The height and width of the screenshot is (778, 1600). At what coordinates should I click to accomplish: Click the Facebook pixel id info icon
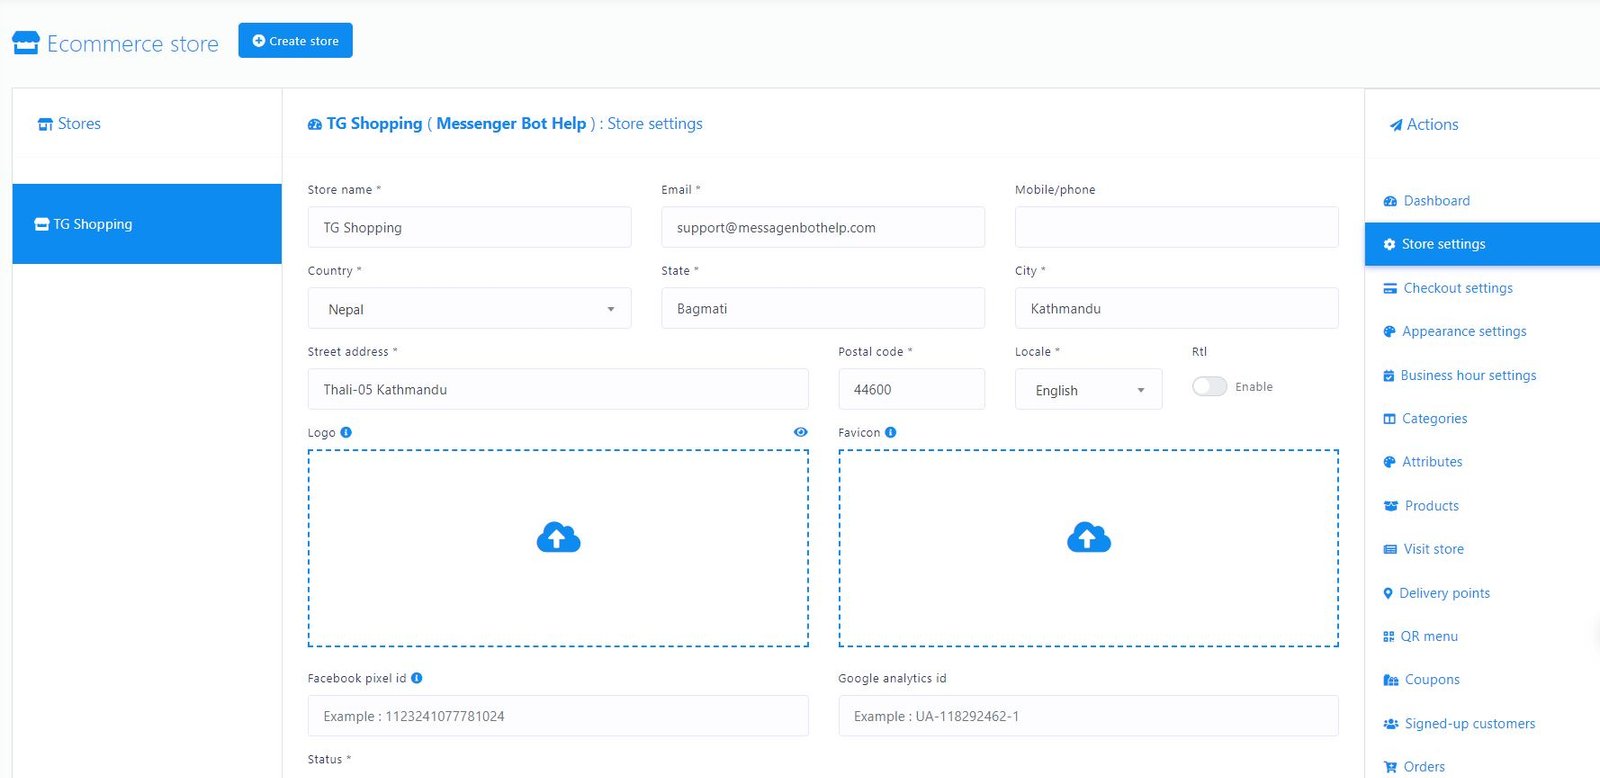click(417, 678)
